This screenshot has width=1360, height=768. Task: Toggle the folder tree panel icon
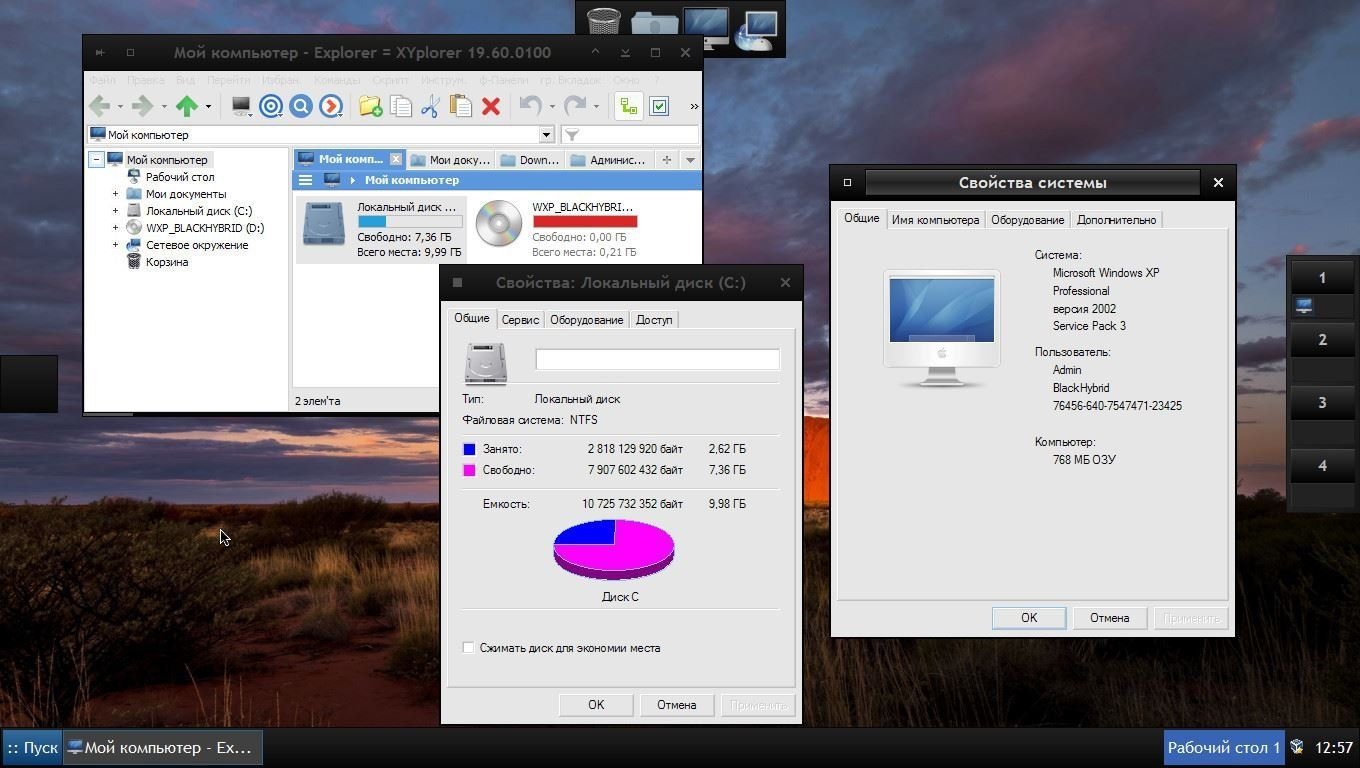(x=628, y=106)
